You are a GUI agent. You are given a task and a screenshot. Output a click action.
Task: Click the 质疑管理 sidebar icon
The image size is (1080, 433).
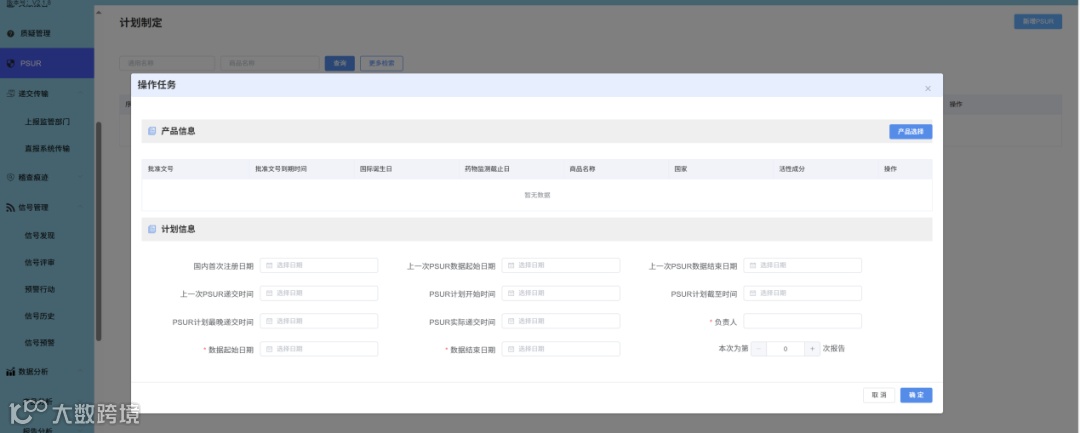(x=10, y=33)
